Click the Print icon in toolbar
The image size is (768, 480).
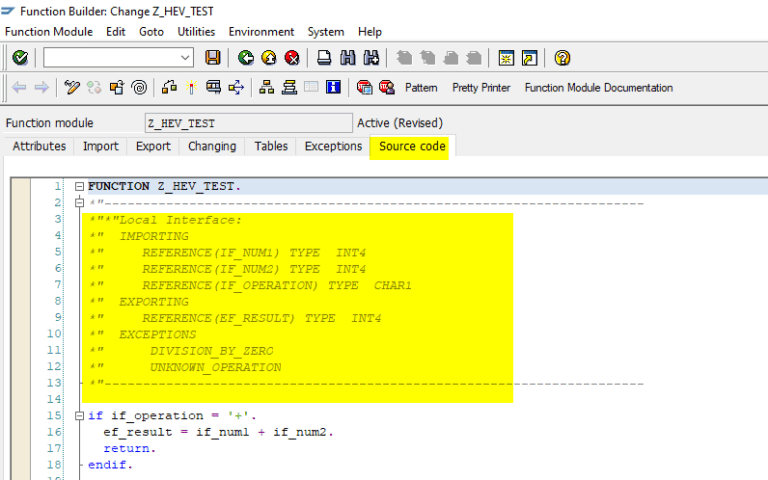[324, 58]
